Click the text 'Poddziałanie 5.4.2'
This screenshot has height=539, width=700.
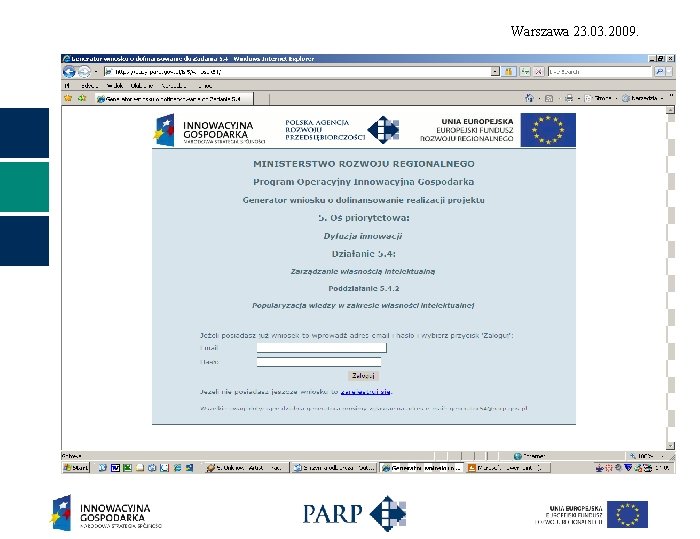[x=364, y=288]
